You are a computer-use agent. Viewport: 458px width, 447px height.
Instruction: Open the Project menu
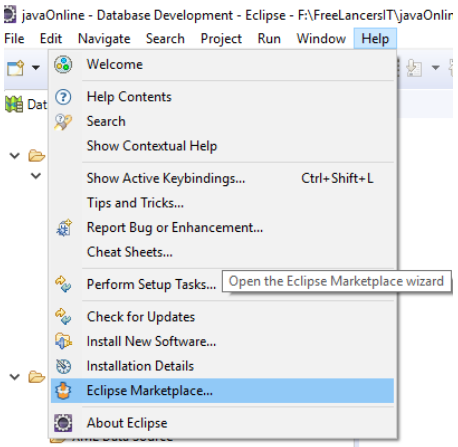221,39
